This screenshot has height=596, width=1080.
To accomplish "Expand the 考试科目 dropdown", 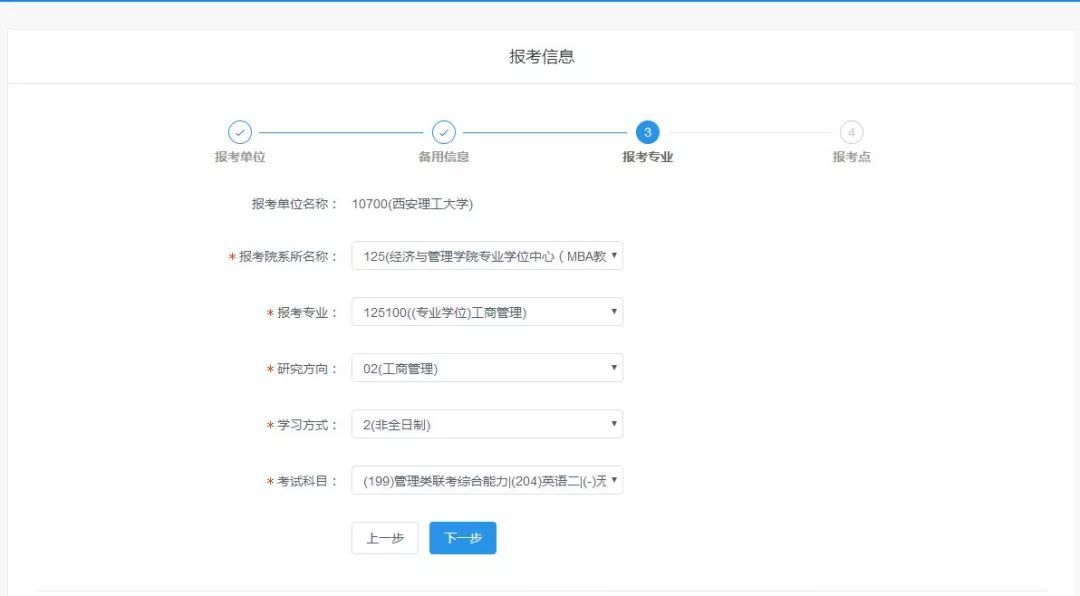I will tap(487, 481).
